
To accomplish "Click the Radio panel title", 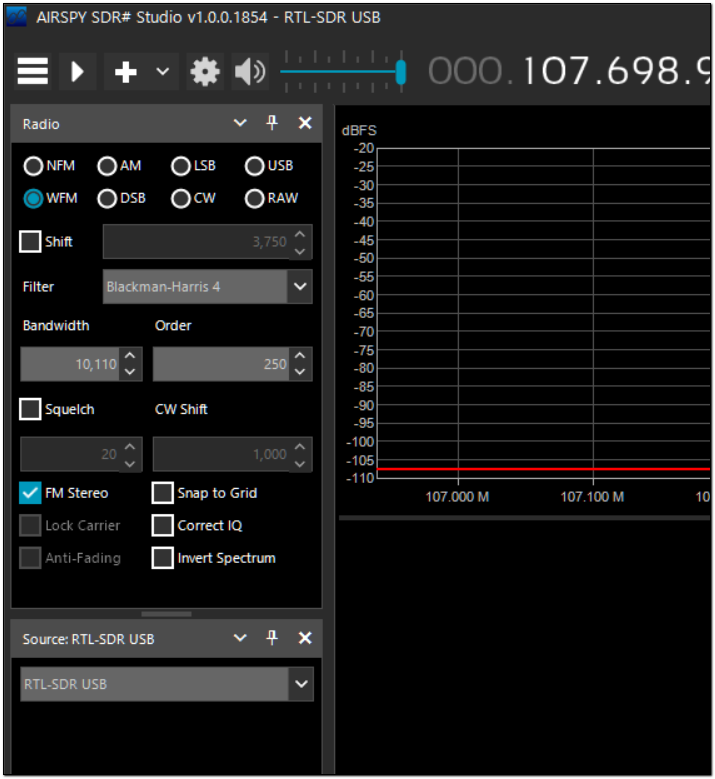I will click(x=41, y=124).
